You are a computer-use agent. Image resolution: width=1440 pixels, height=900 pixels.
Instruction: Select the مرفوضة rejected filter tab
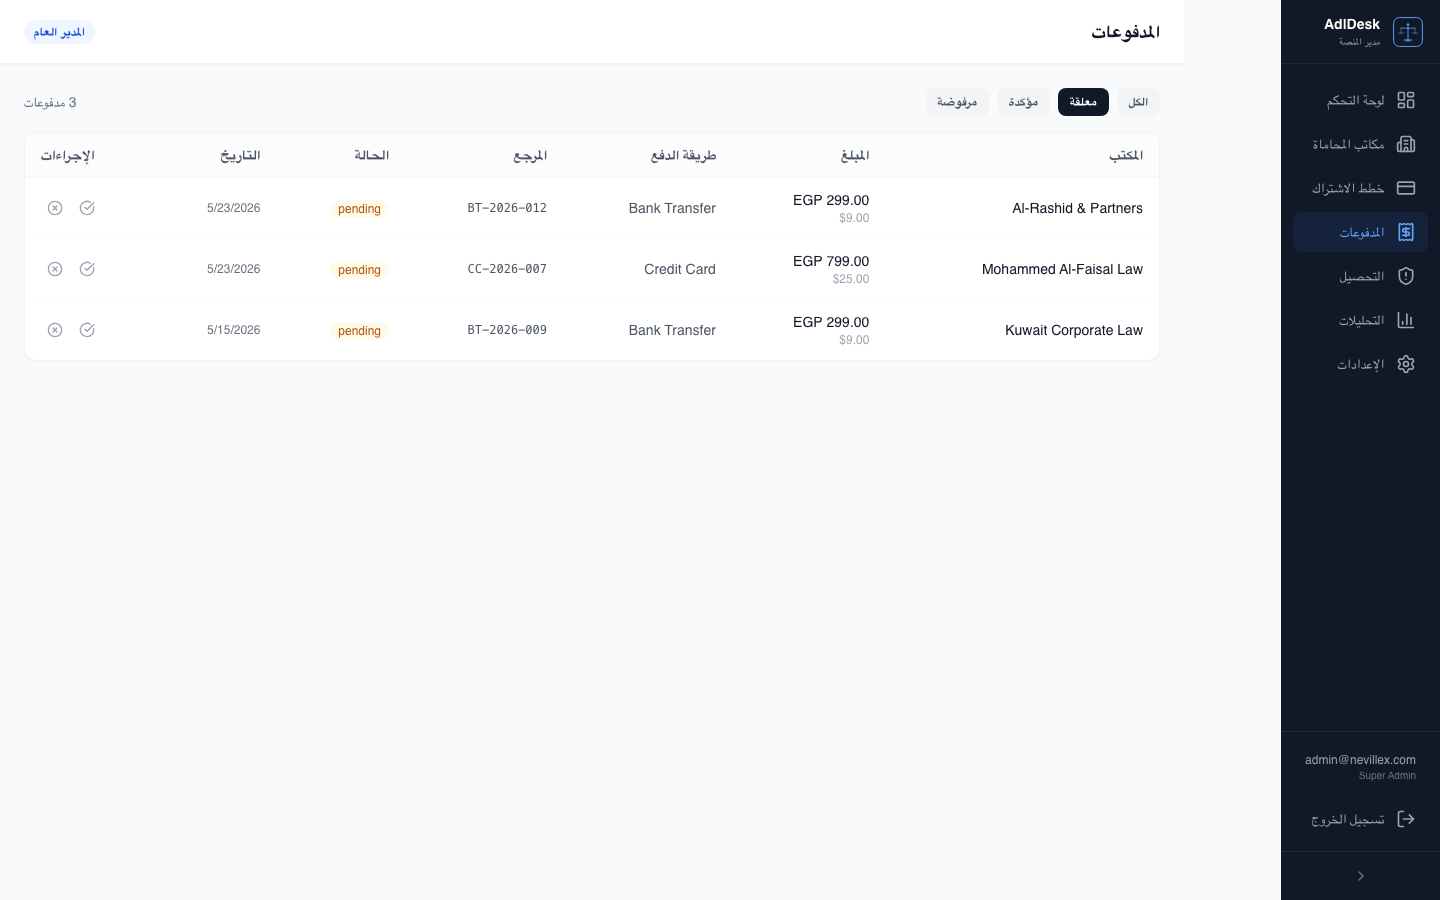(957, 102)
